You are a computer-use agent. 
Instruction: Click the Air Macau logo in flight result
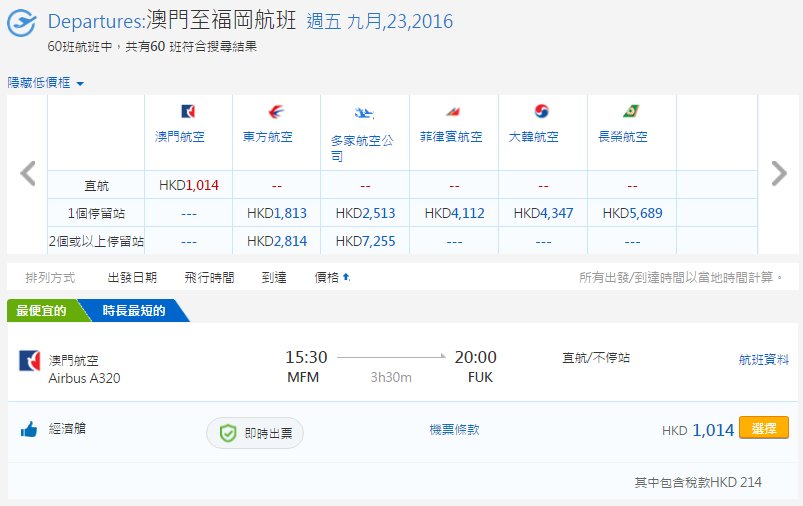[x=29, y=361]
